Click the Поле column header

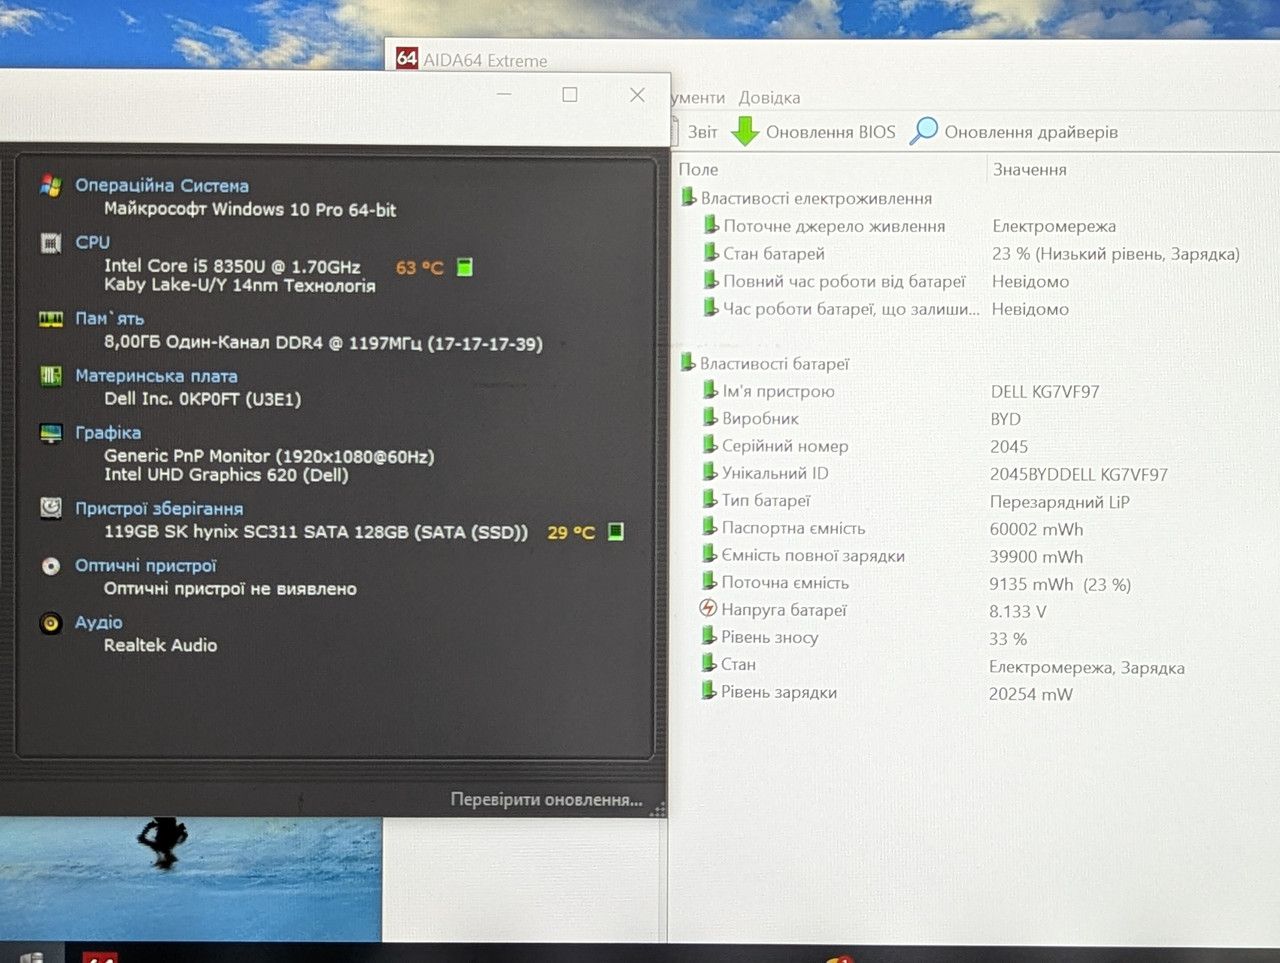click(698, 170)
